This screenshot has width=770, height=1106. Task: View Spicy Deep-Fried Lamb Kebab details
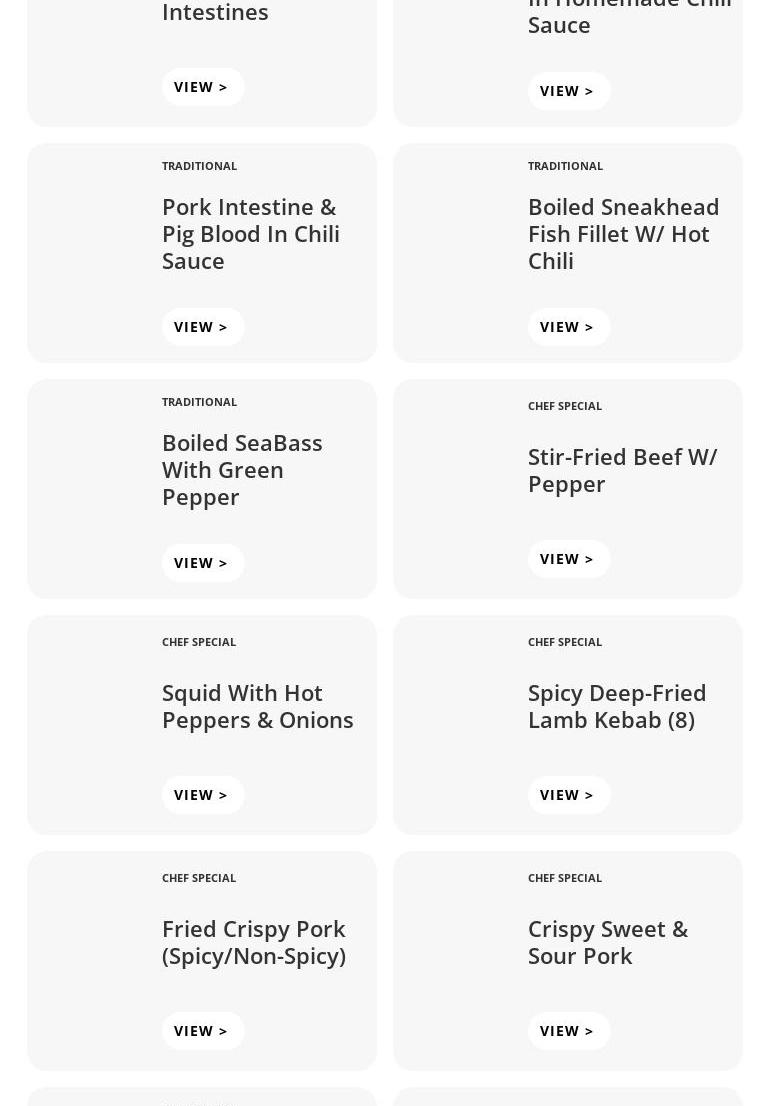pos(568,795)
